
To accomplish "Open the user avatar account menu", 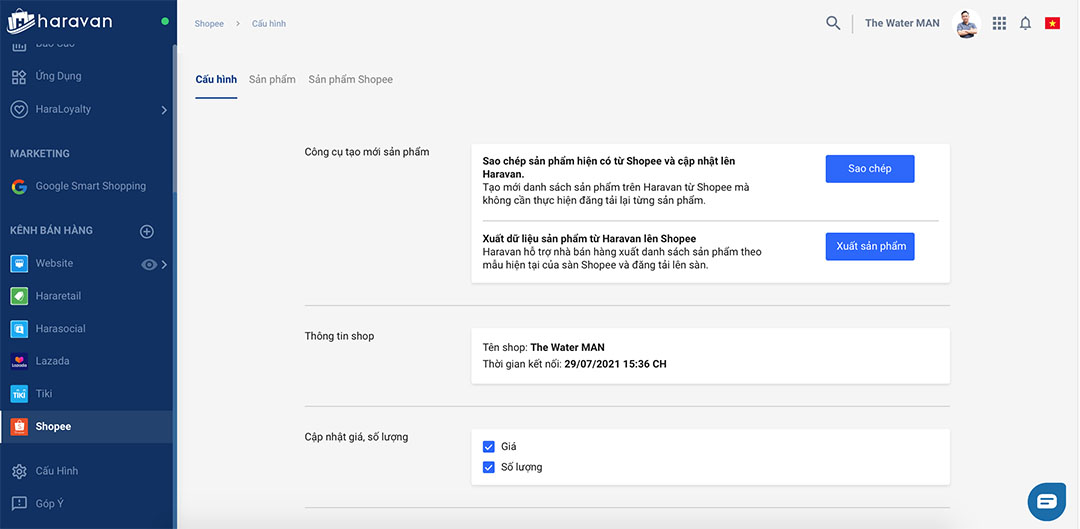I will (x=966, y=23).
